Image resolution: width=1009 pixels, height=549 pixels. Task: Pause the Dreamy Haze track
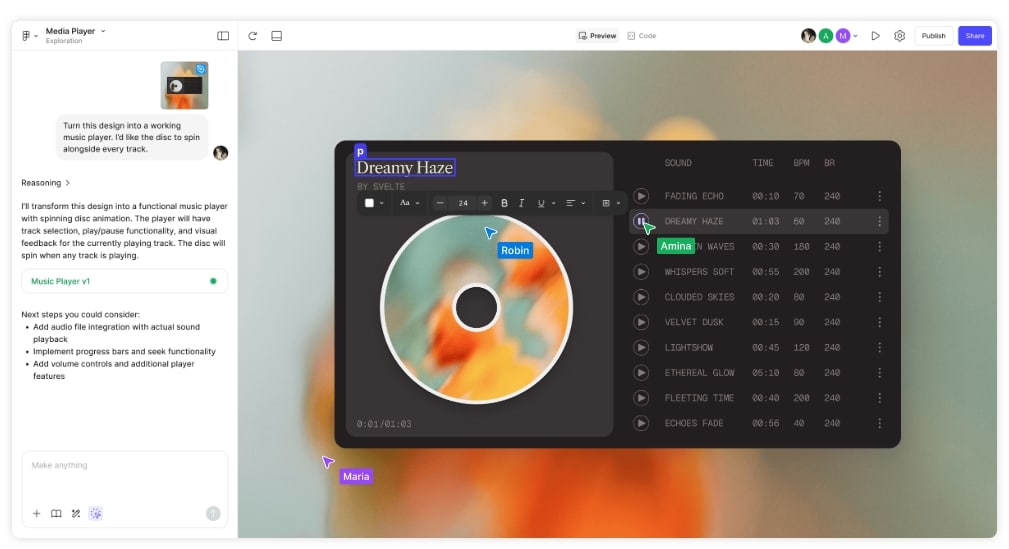point(641,221)
